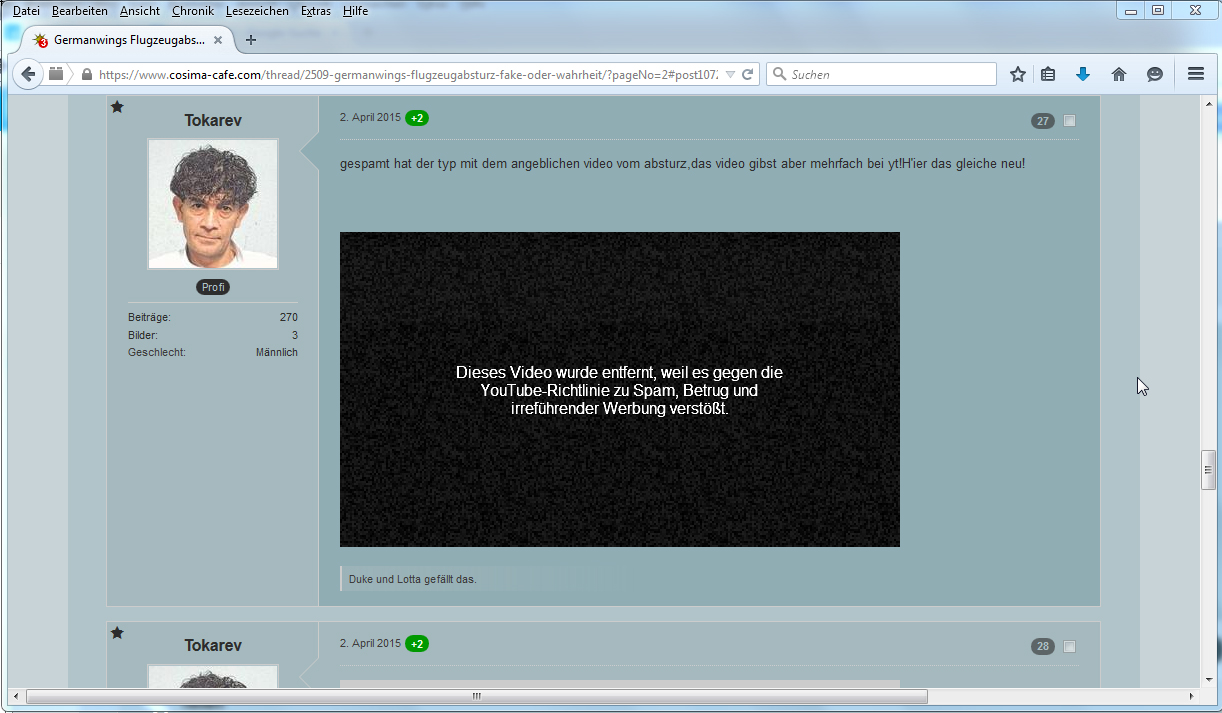Open the Lesezeichen menu
Screen dimensions: 1222x713
point(257,11)
